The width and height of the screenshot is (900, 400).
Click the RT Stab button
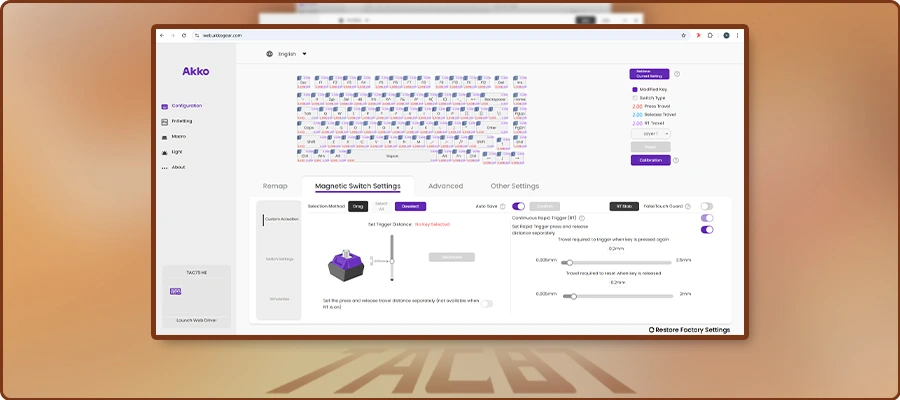point(624,207)
